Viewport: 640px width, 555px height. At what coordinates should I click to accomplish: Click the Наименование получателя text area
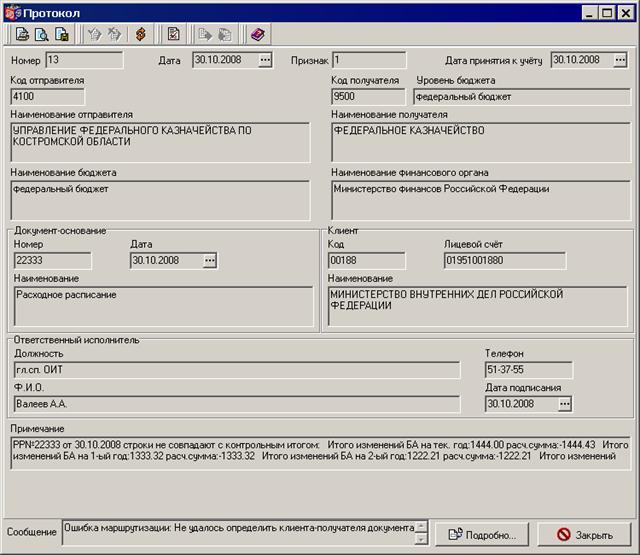(482, 142)
